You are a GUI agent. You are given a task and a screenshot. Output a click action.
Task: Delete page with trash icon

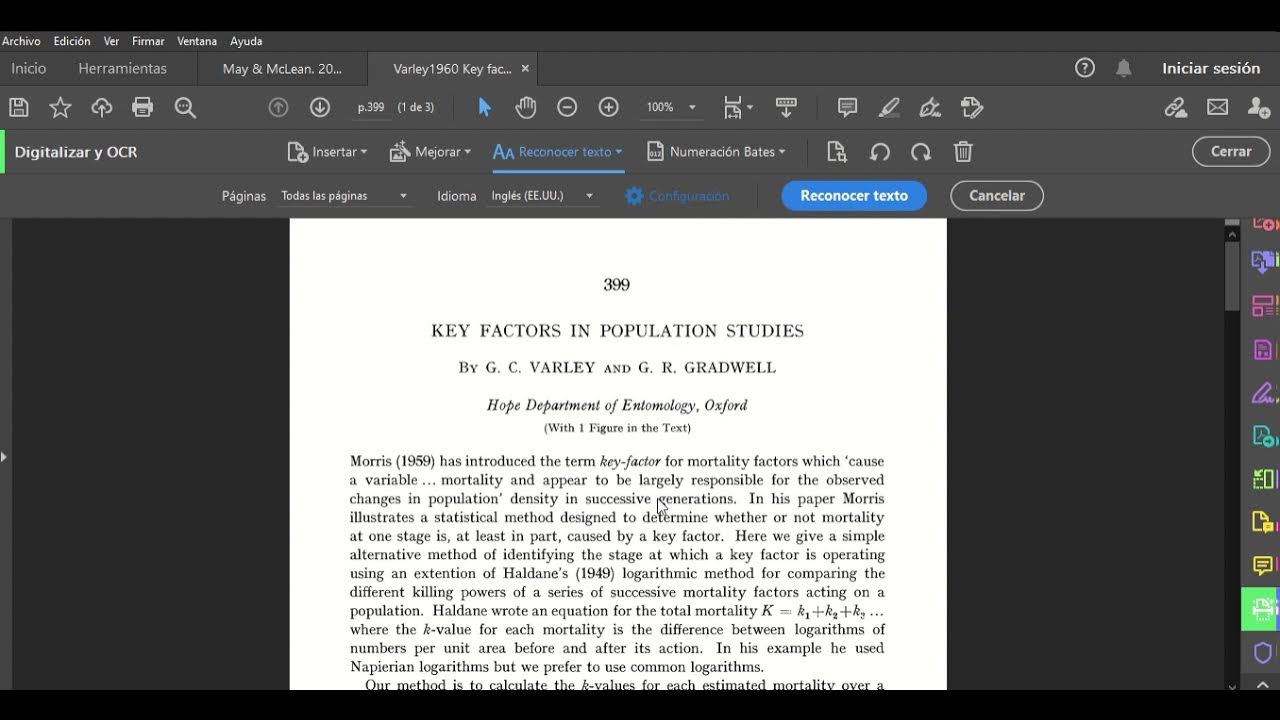pyautogui.click(x=963, y=152)
